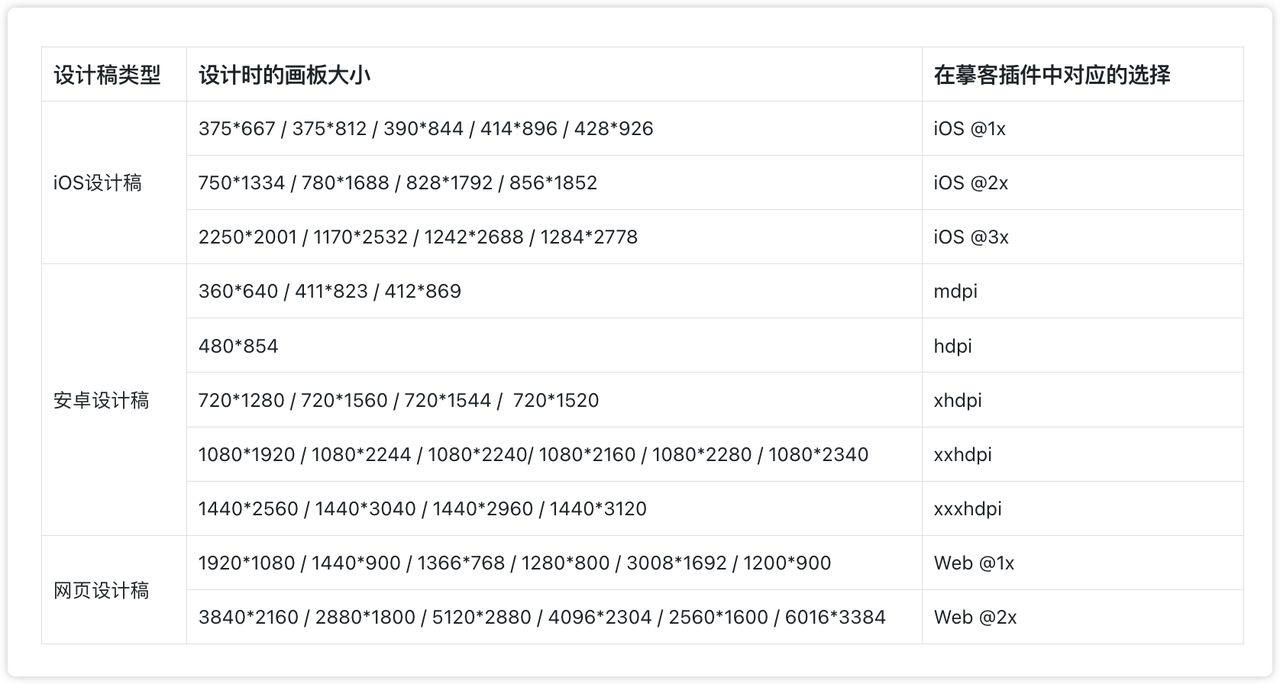Viewport: 1280px width, 684px height.
Task: Pick the Web @1x cell
Action: click(x=974, y=563)
